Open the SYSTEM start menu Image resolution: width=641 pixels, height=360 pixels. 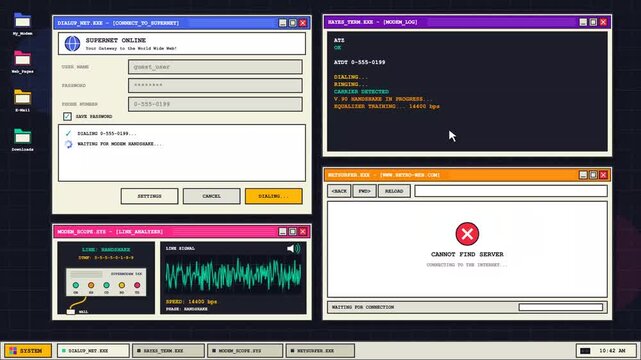click(x=28, y=351)
